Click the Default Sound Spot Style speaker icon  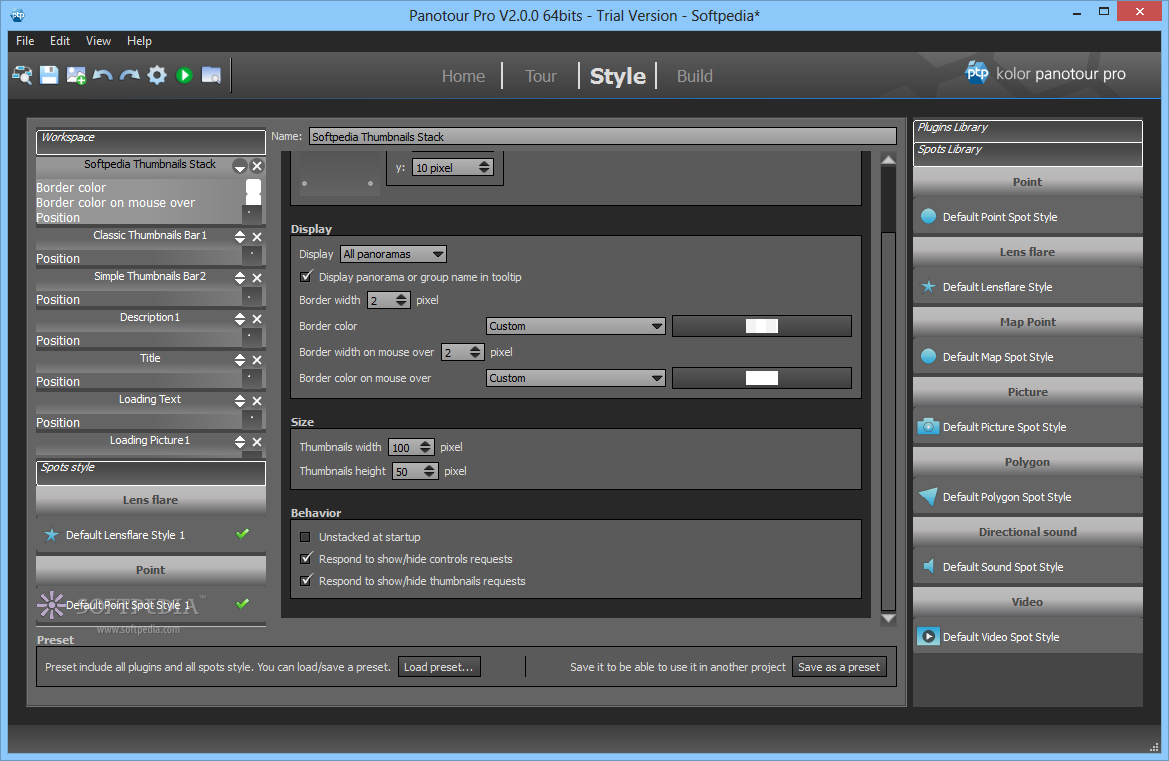point(928,566)
